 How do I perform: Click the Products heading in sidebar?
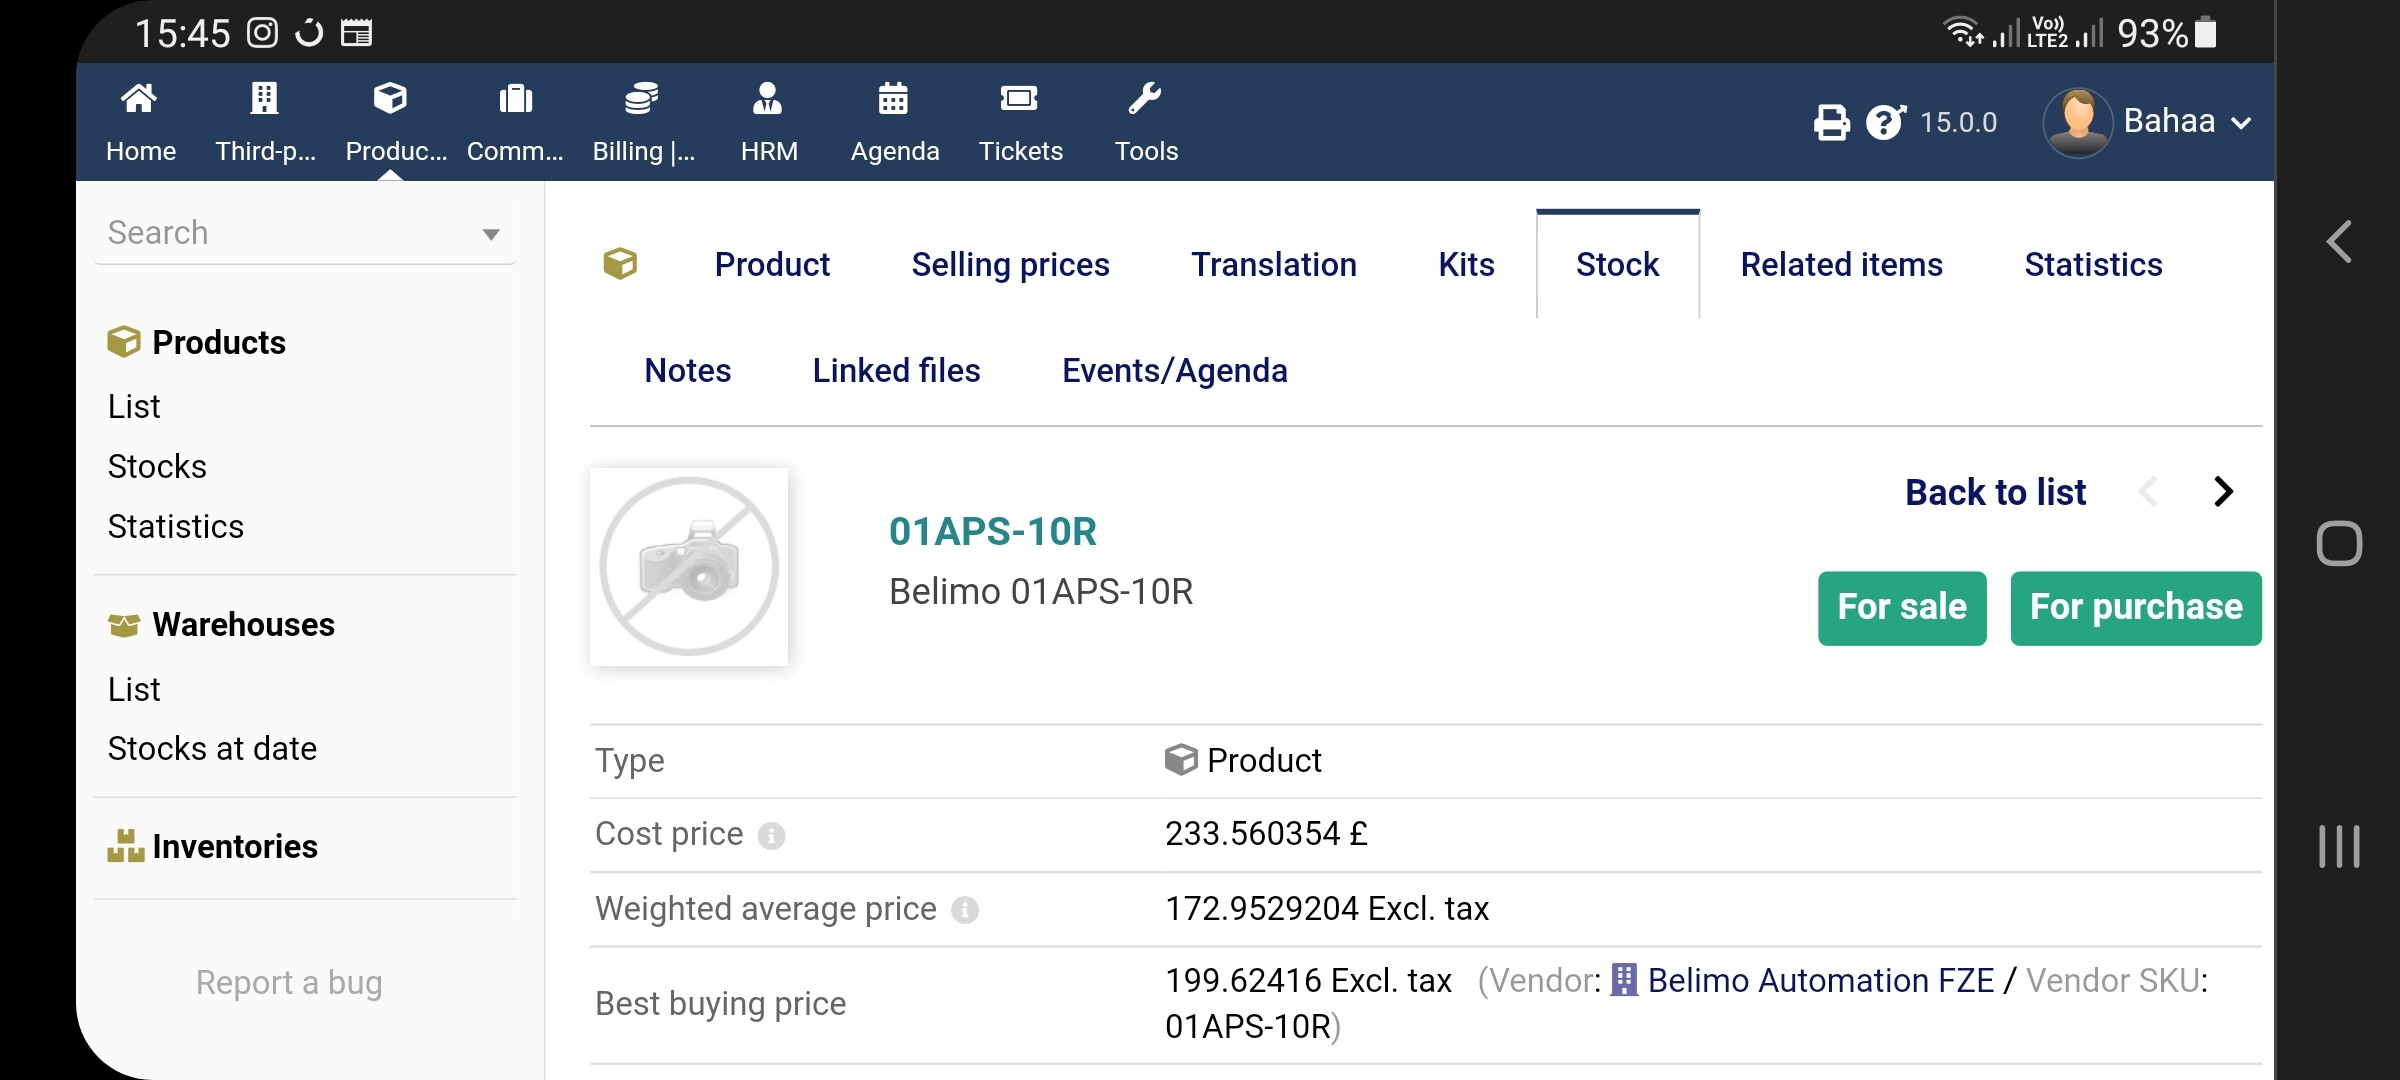click(x=219, y=343)
